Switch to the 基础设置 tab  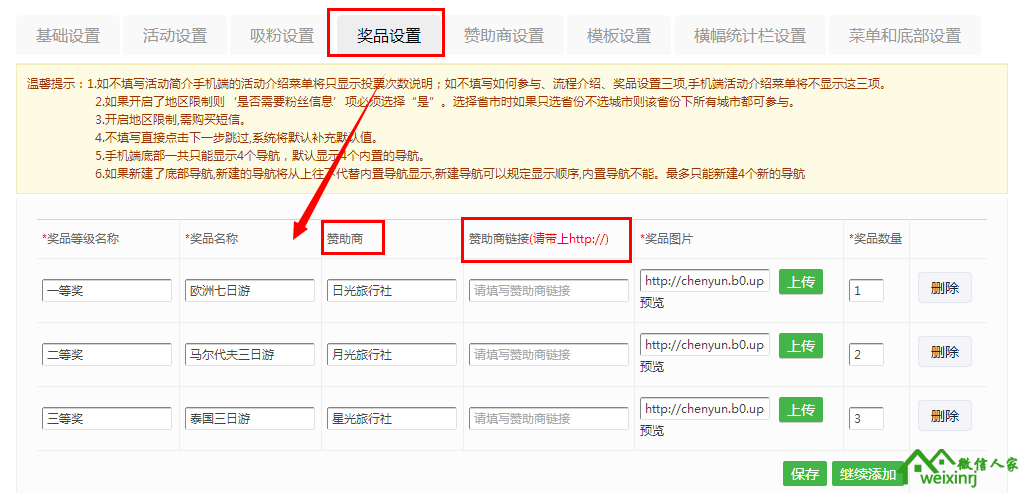68,36
